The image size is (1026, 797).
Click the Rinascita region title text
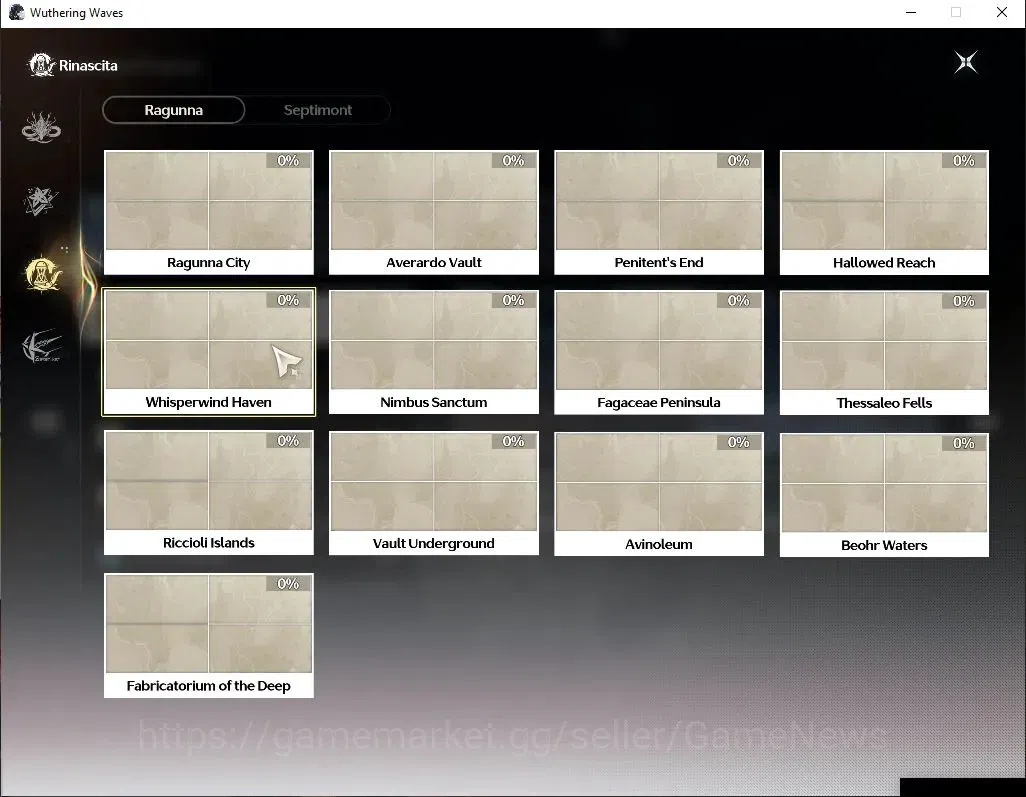coord(88,65)
